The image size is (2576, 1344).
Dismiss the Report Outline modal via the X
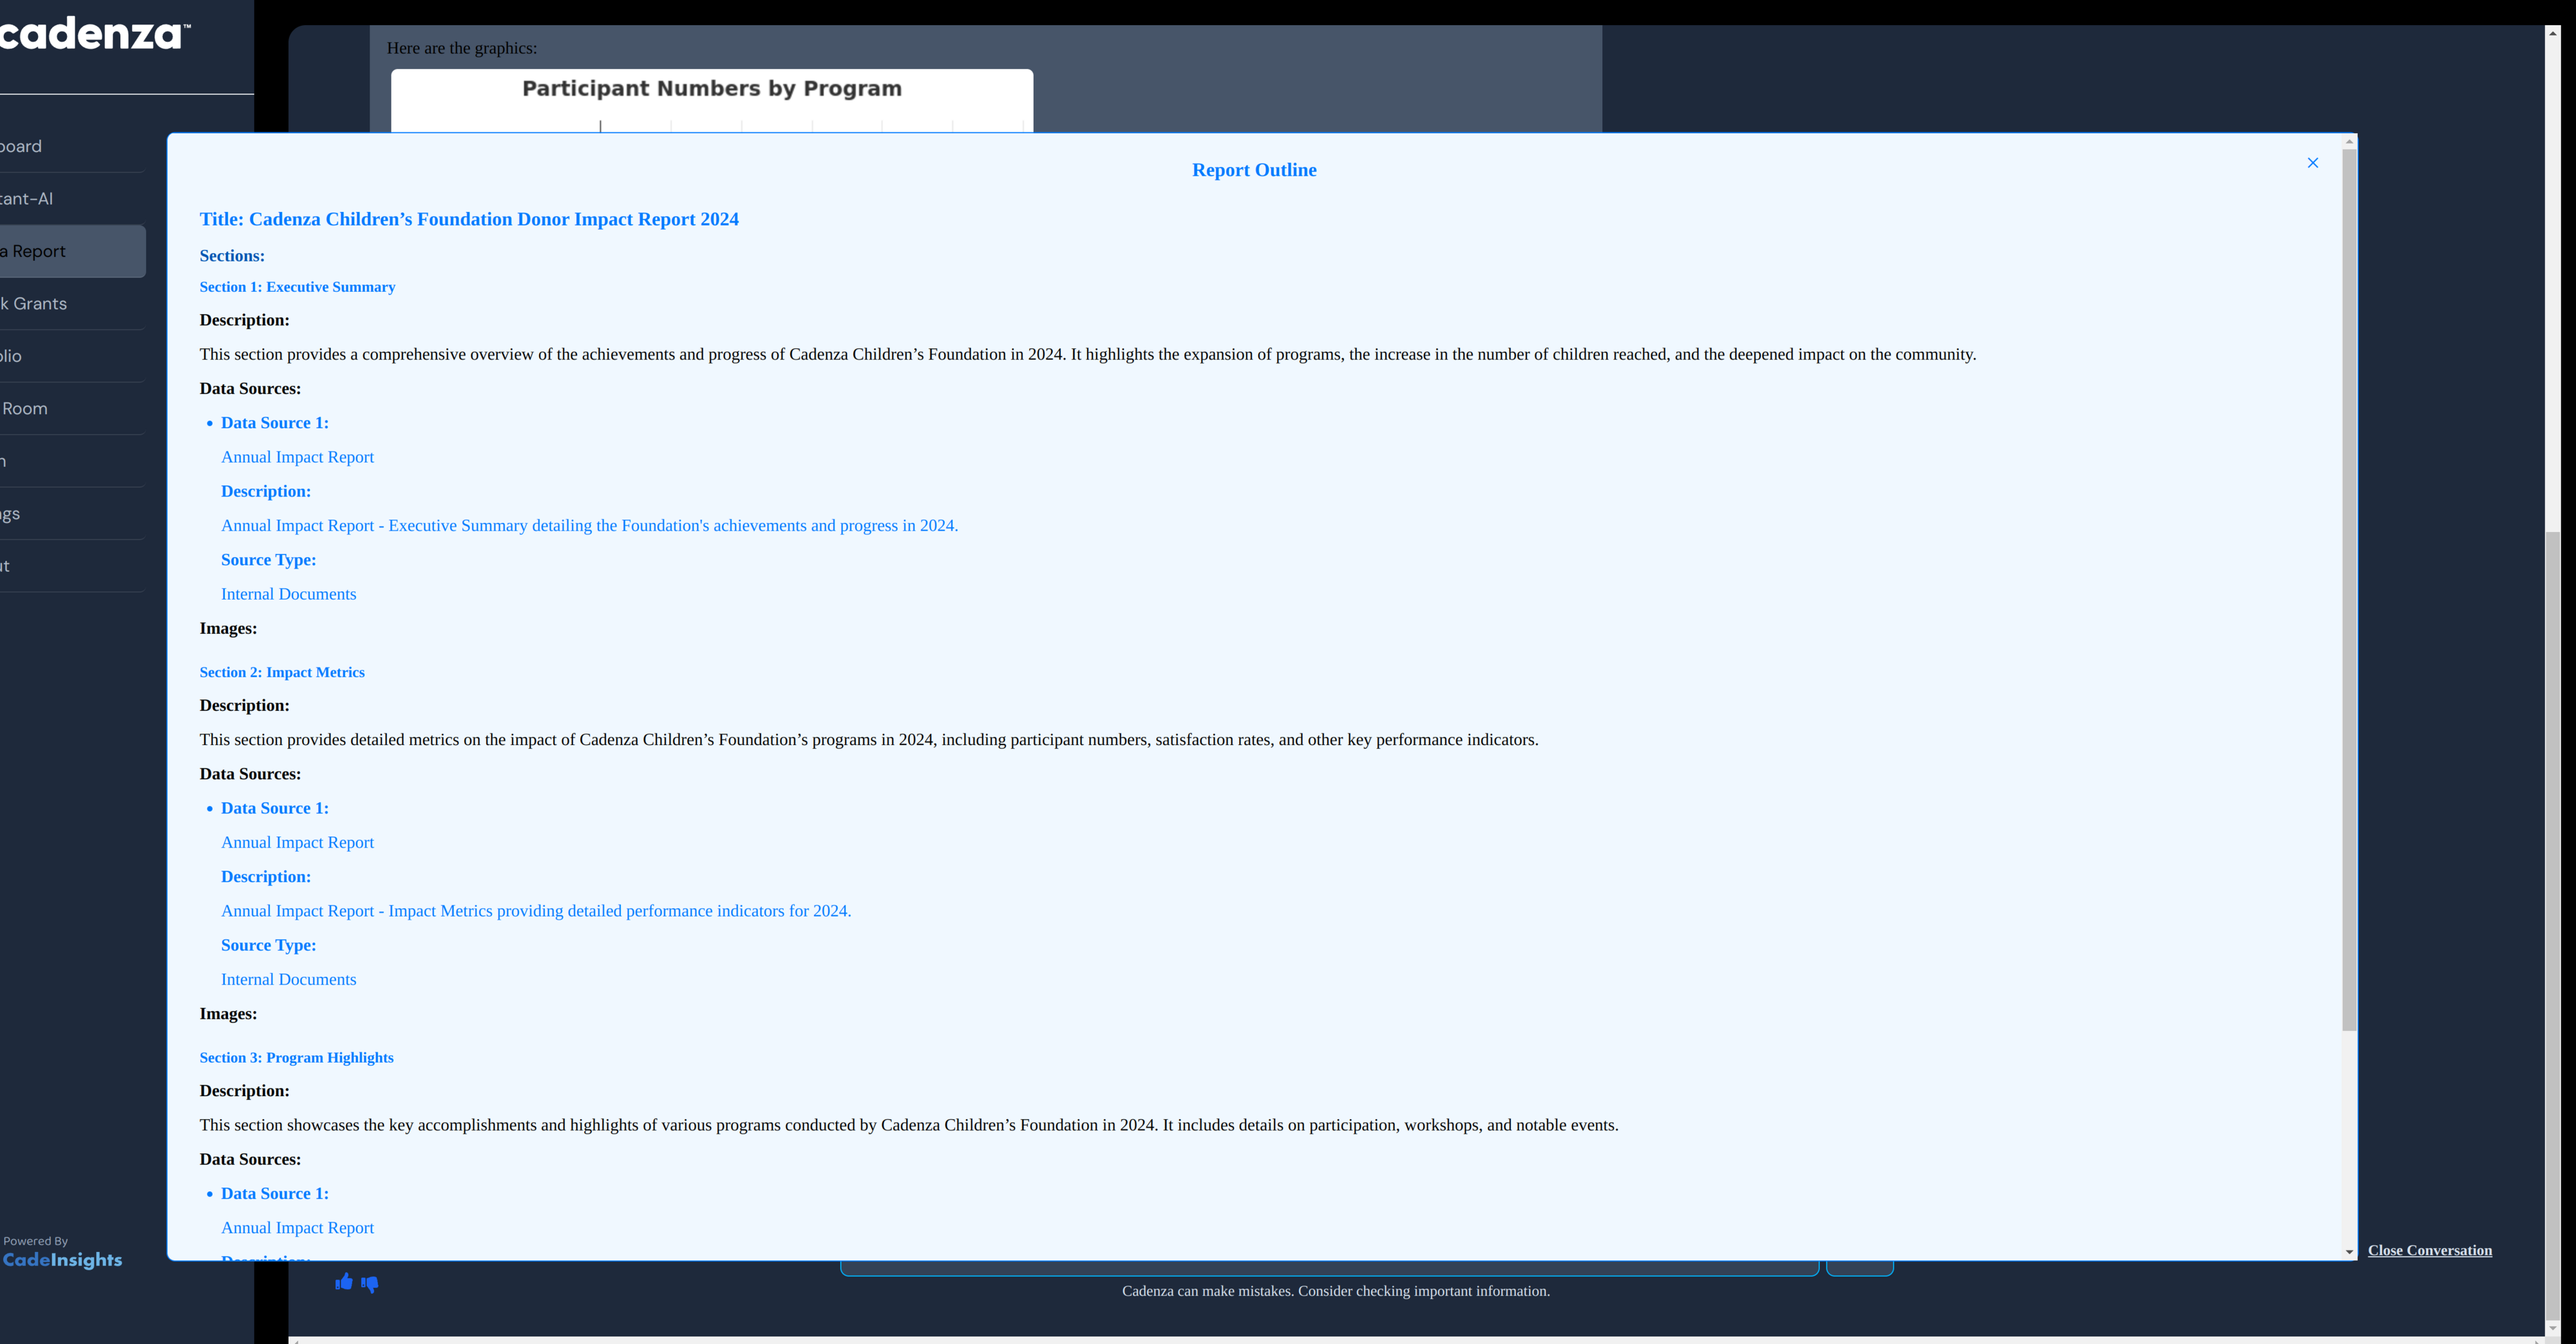click(x=2312, y=162)
